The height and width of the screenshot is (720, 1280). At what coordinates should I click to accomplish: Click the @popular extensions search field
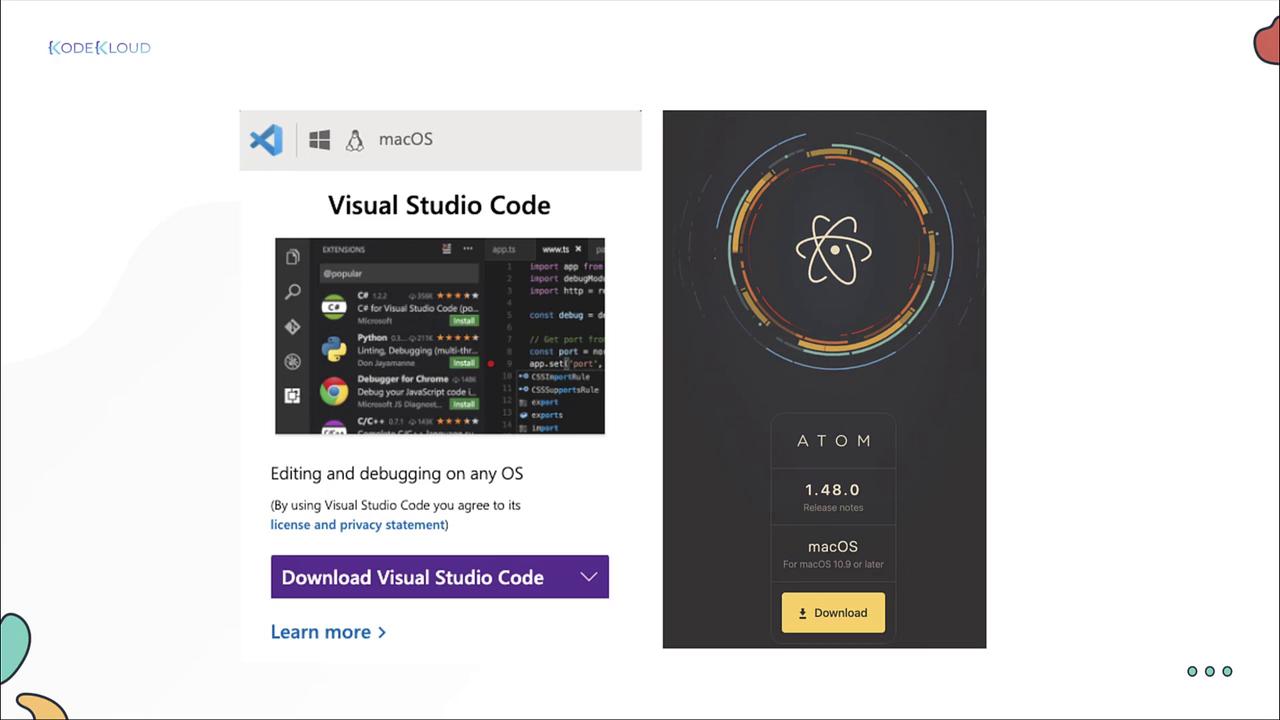[398, 273]
